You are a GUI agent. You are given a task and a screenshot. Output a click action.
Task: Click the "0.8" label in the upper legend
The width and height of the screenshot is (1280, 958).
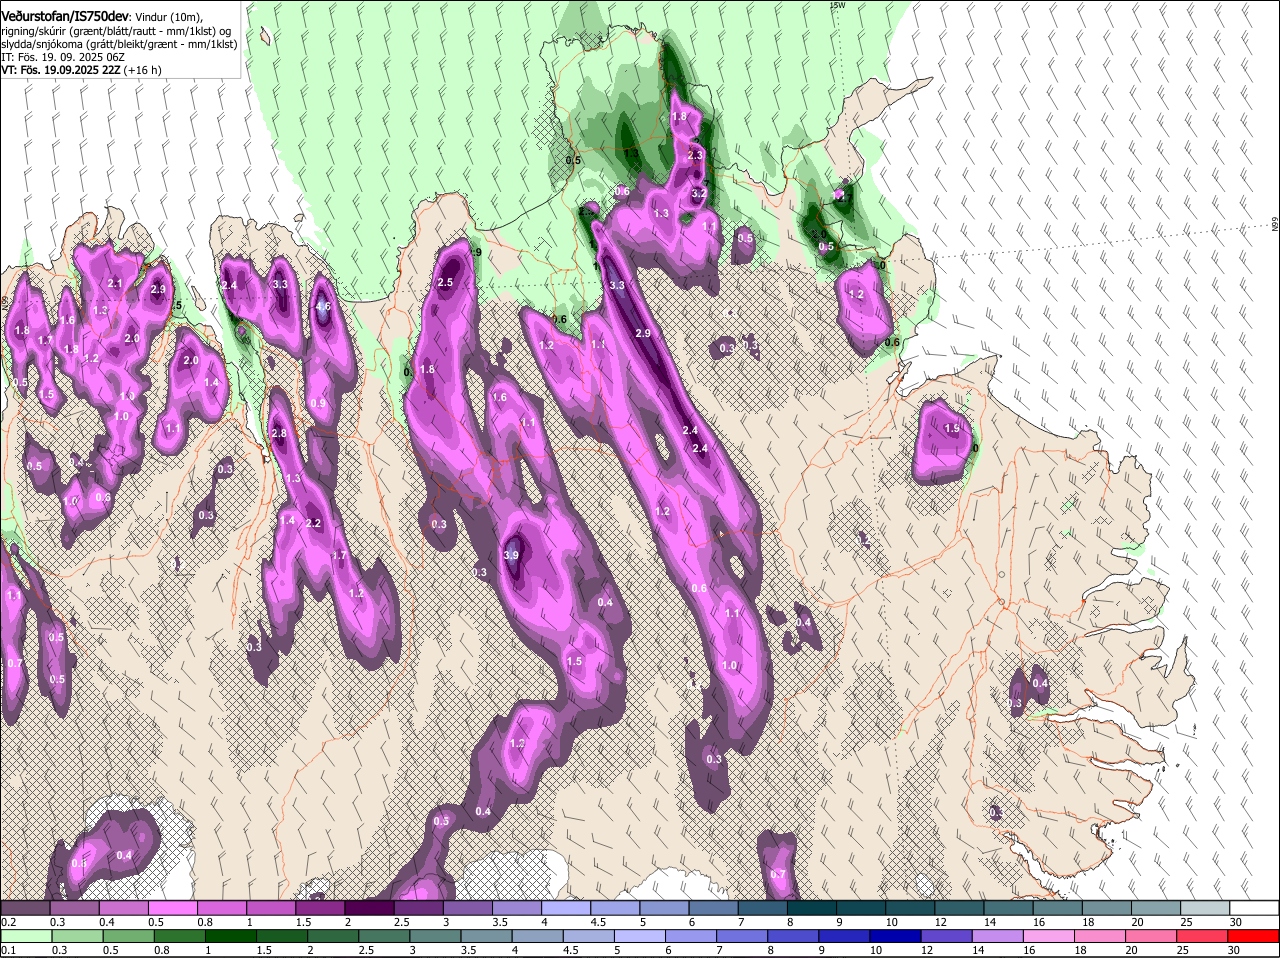(205, 922)
